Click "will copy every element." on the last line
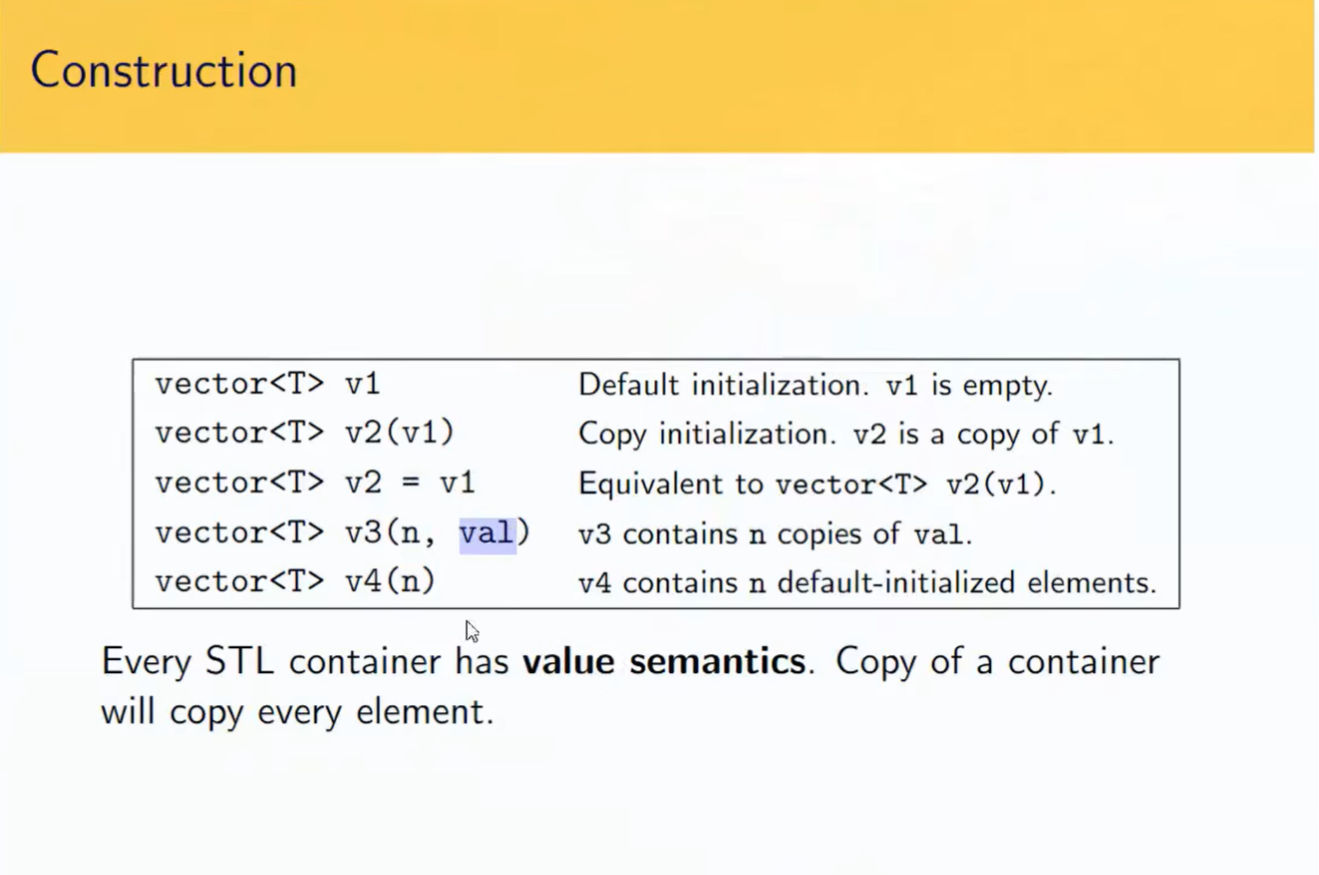 297,712
